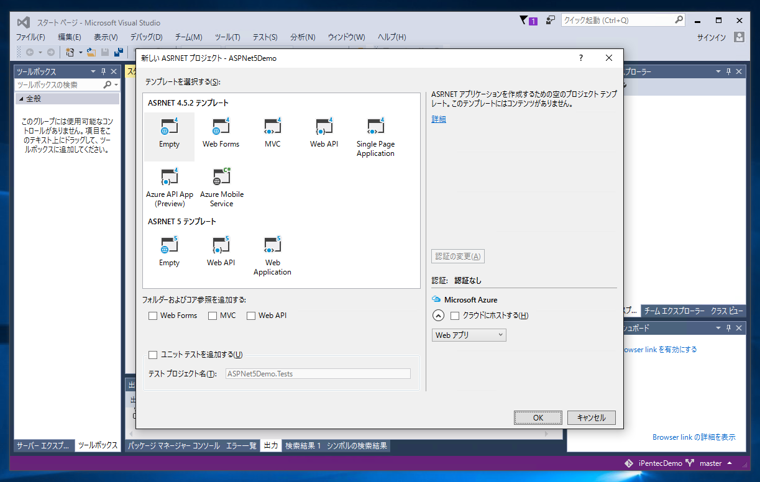Click the Save All toolbar icon
This screenshot has height=482, width=760.
pyautogui.click(x=119, y=52)
